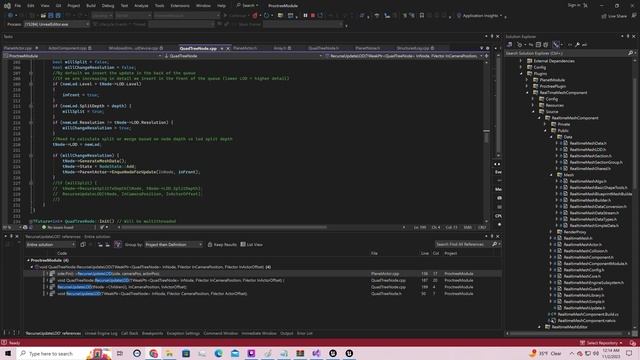Click the bookmark toolbar icon
The image size is (640, 360).
(422, 16)
